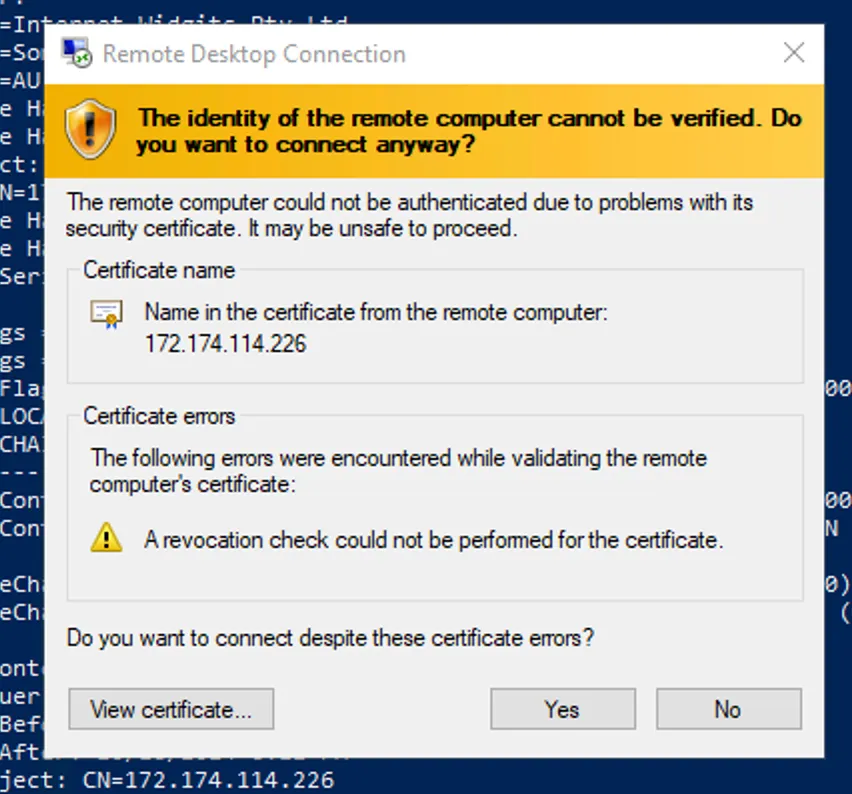Click the yellow warning triangle icon
Viewport: 852px width, 794px height.
click(x=106, y=540)
